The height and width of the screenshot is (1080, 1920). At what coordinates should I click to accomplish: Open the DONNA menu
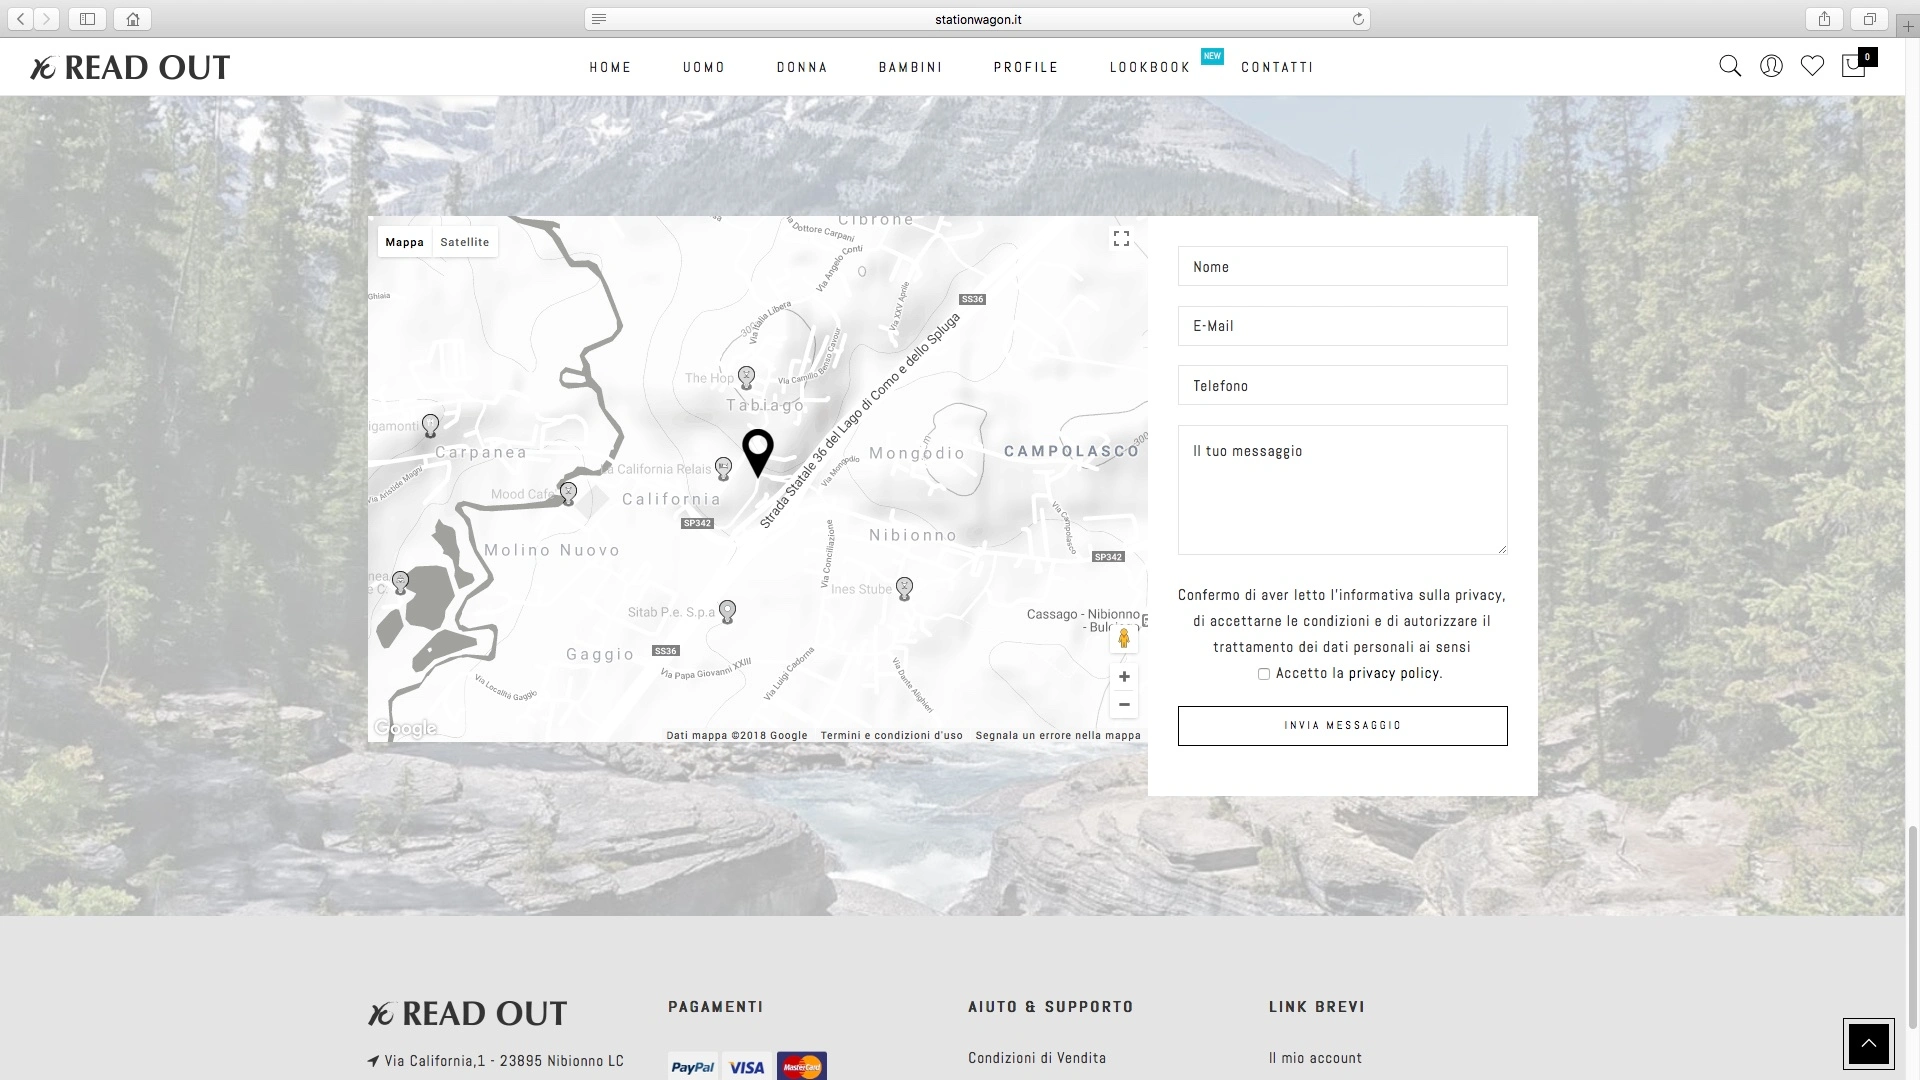[x=802, y=67]
